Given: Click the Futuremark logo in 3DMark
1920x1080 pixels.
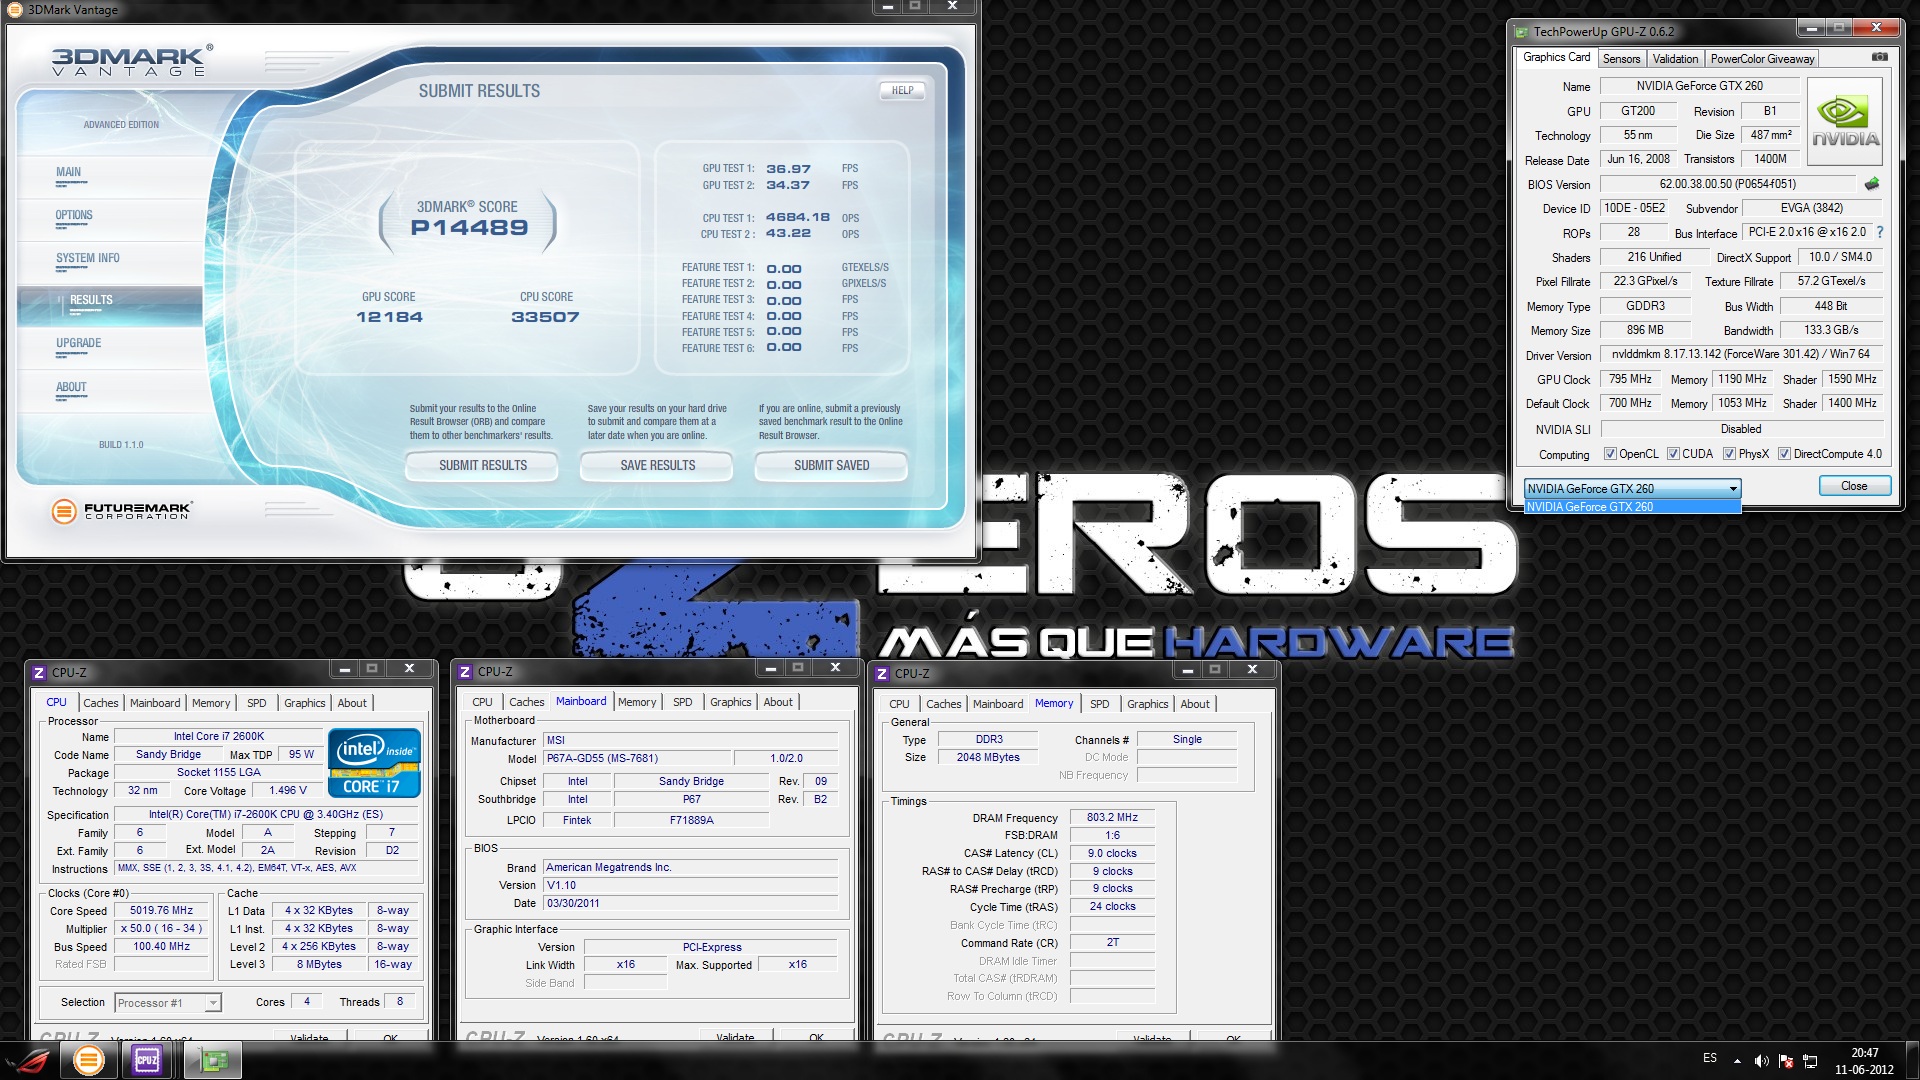Looking at the screenshot, I should point(121,511).
